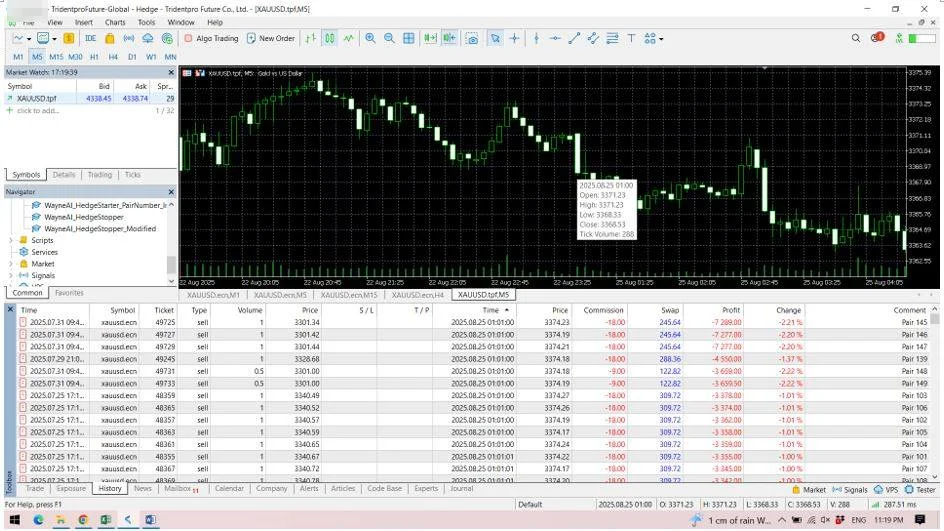Select the trendline drawing tool
The width and height of the screenshot is (944, 531).
[x=574, y=38]
